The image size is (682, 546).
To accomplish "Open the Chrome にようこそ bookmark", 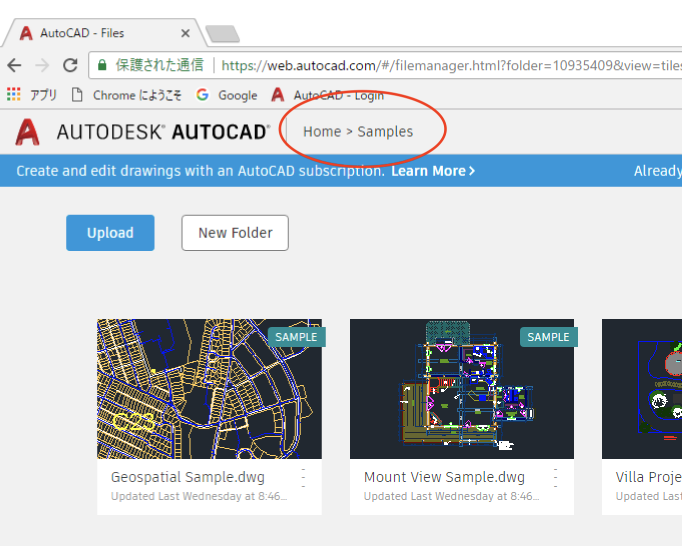I will [x=127, y=95].
